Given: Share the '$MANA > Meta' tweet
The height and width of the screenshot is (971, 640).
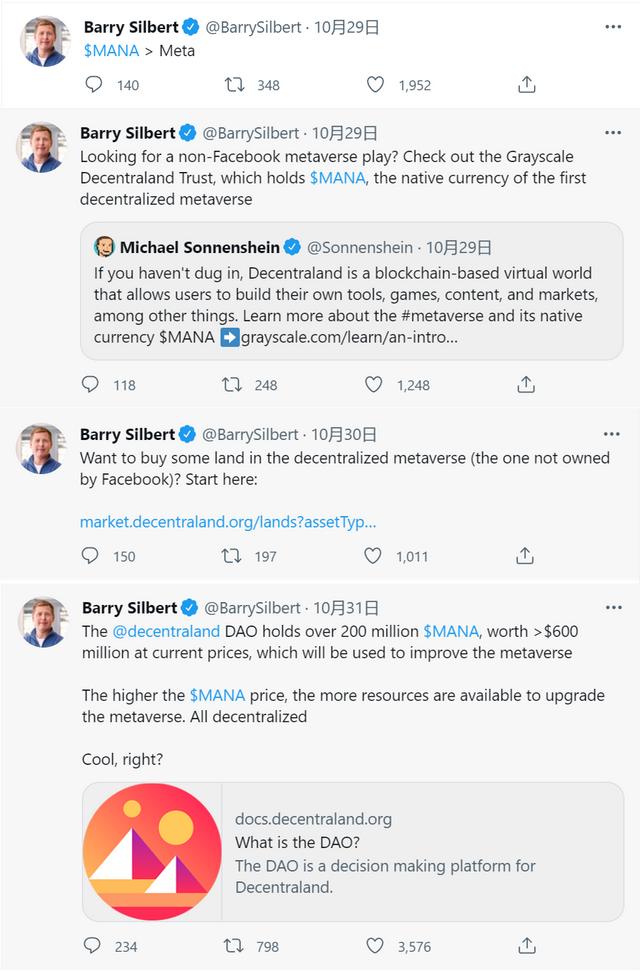Looking at the screenshot, I should click(x=527, y=85).
